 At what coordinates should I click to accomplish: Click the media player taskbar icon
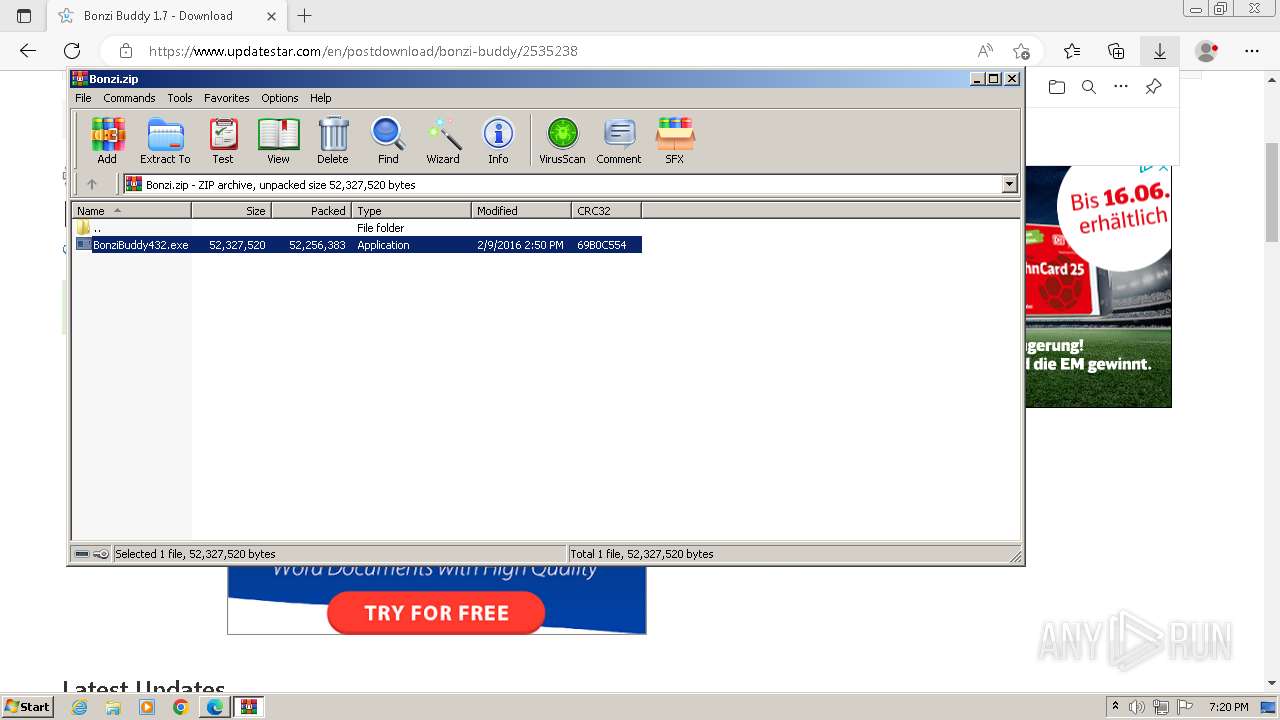click(x=147, y=707)
